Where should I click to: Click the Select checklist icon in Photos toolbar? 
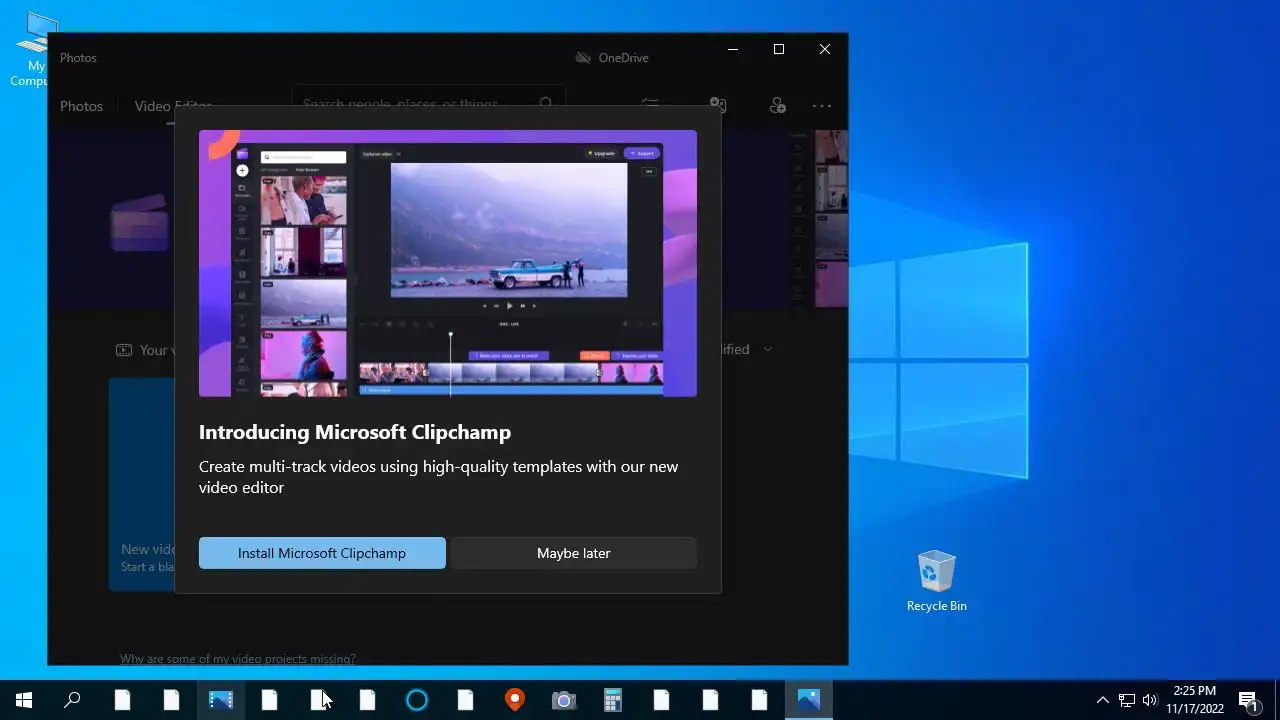pos(650,105)
